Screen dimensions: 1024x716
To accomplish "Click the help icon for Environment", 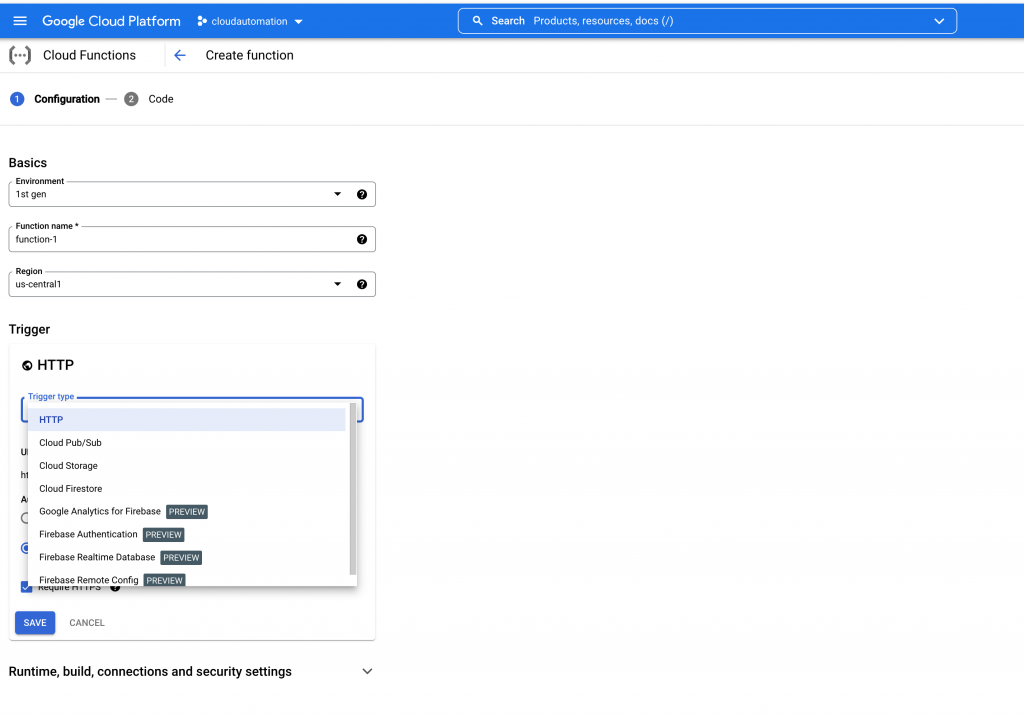I will click(362, 195).
